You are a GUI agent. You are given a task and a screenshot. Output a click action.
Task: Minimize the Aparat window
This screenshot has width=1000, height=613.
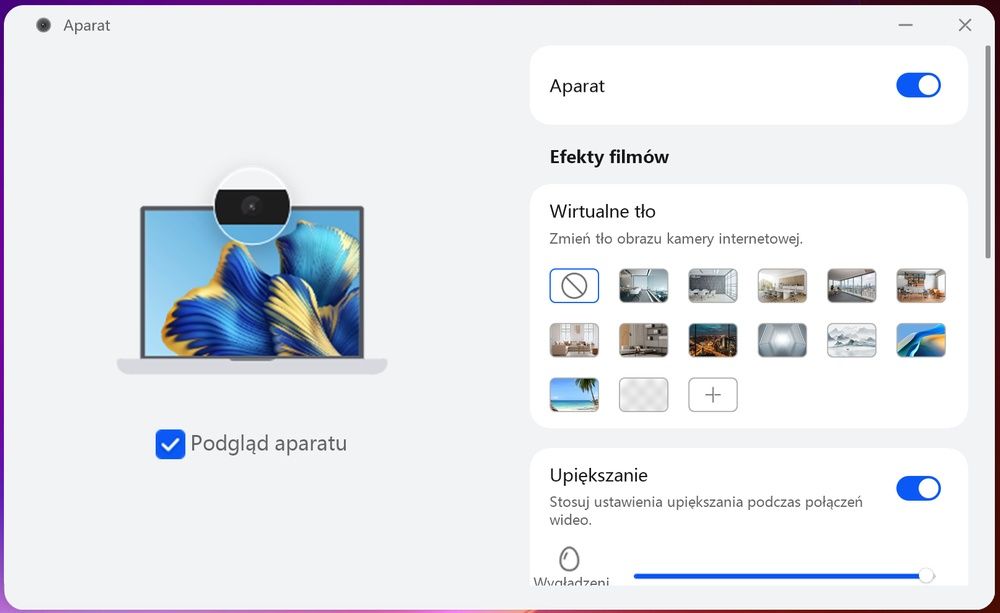[x=905, y=25]
